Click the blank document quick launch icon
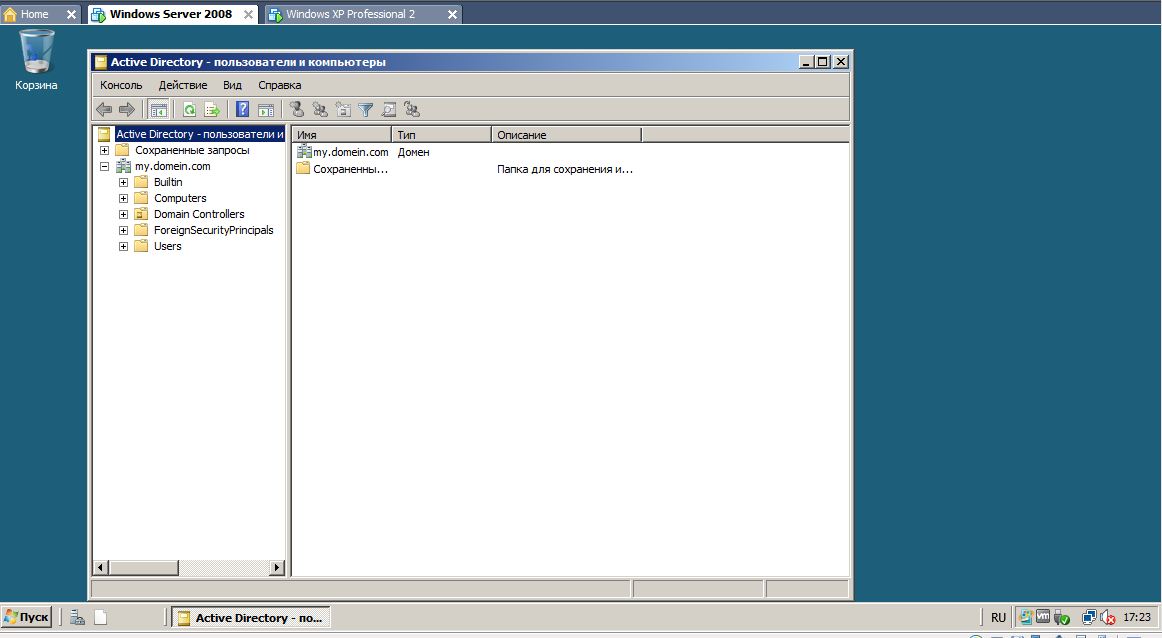1162x638 pixels. pyautogui.click(x=101, y=617)
